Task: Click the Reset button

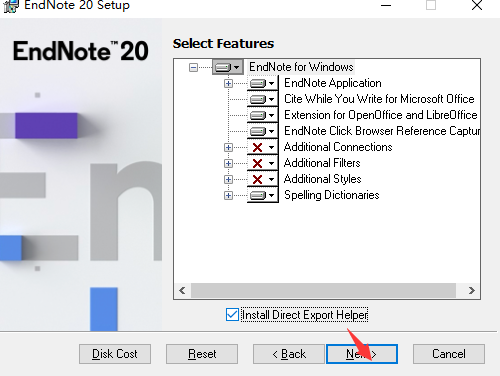Action: [202, 354]
